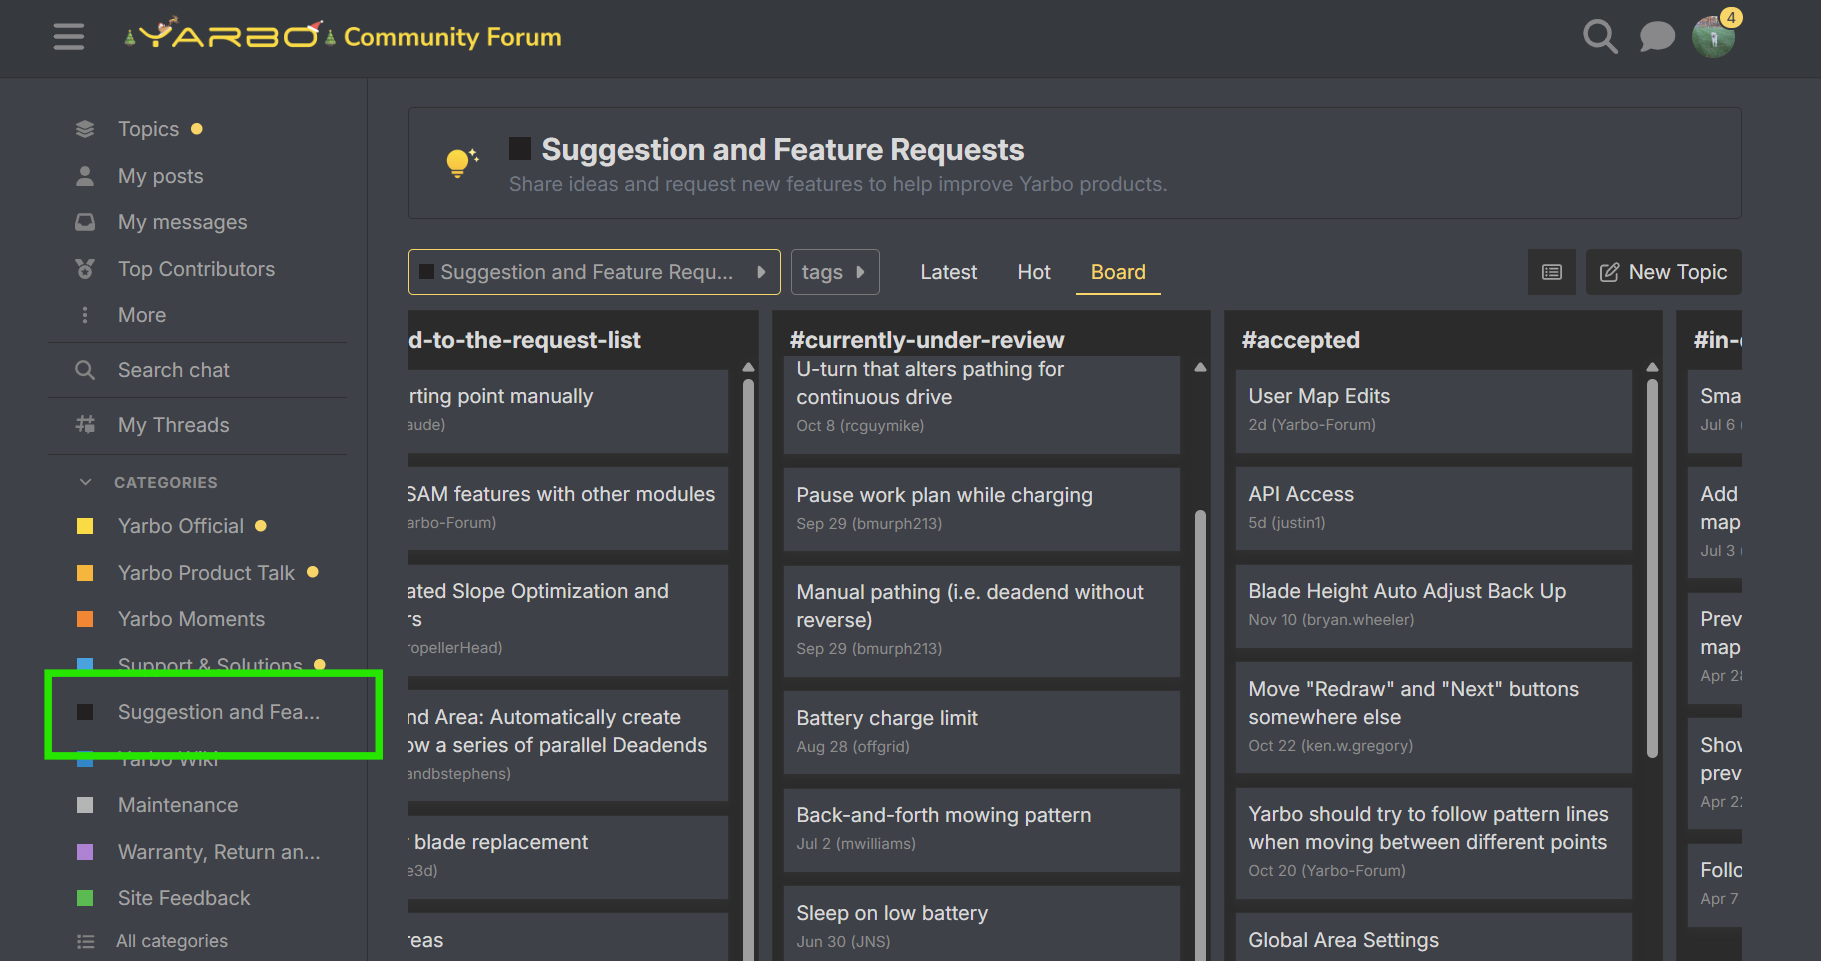Switch to the Latest tab
The height and width of the screenshot is (961, 1821).
[948, 272]
